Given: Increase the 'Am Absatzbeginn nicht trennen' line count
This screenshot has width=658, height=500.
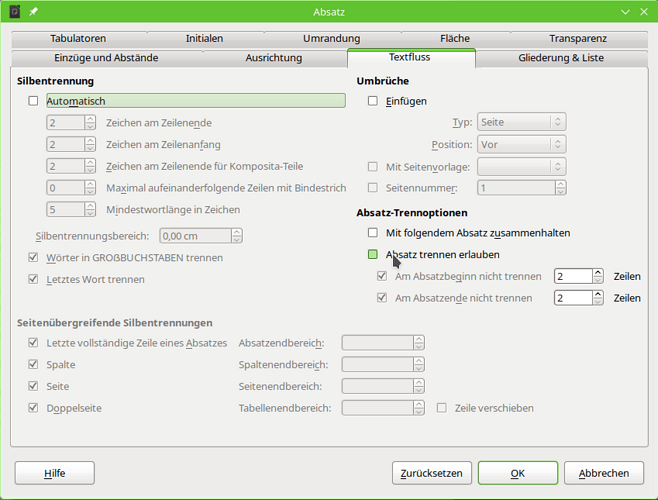Looking at the screenshot, I should 598,271.
